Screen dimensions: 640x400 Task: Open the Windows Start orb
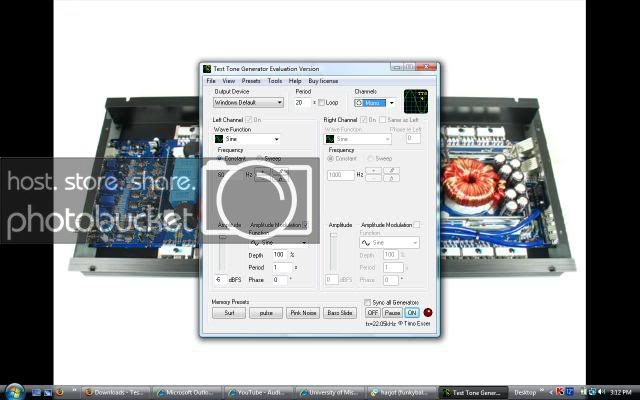click(15, 392)
